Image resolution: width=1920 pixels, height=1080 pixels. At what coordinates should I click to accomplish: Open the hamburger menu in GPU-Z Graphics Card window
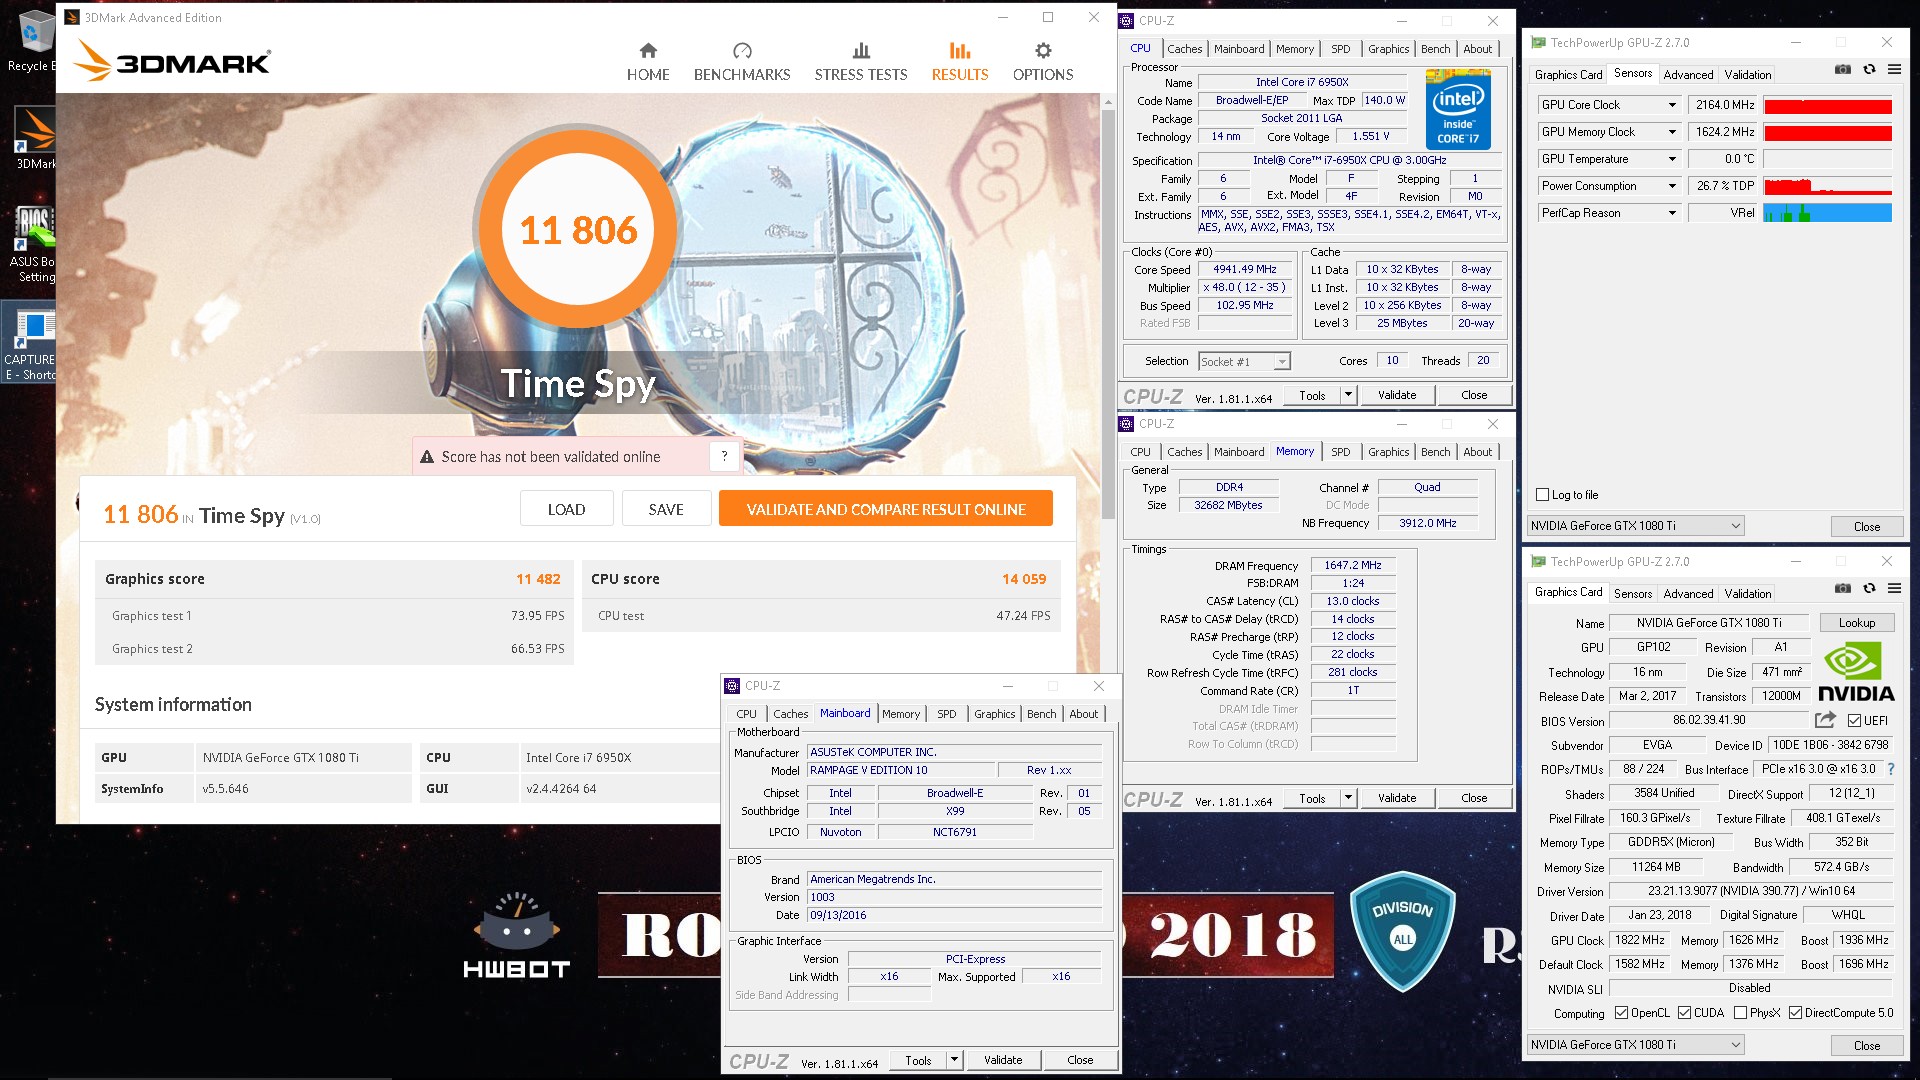(1894, 589)
